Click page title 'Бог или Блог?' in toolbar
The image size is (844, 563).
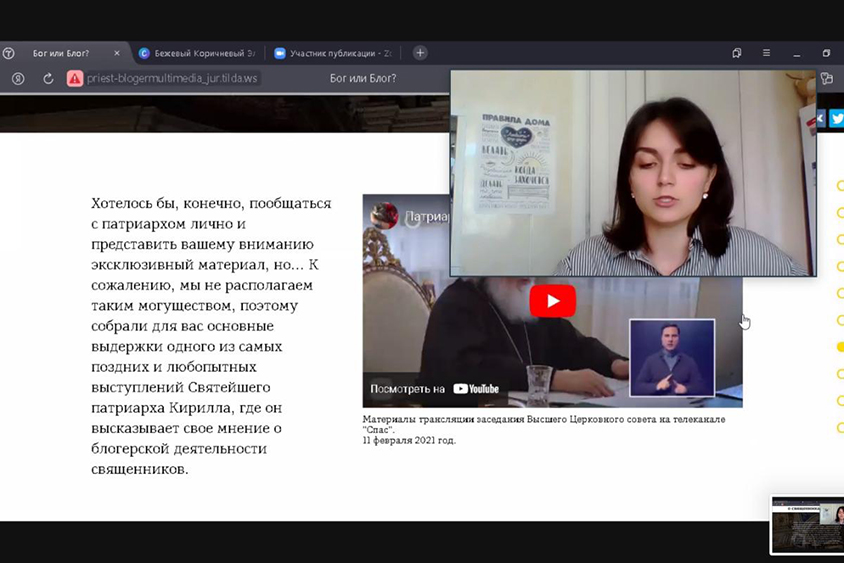(x=363, y=79)
